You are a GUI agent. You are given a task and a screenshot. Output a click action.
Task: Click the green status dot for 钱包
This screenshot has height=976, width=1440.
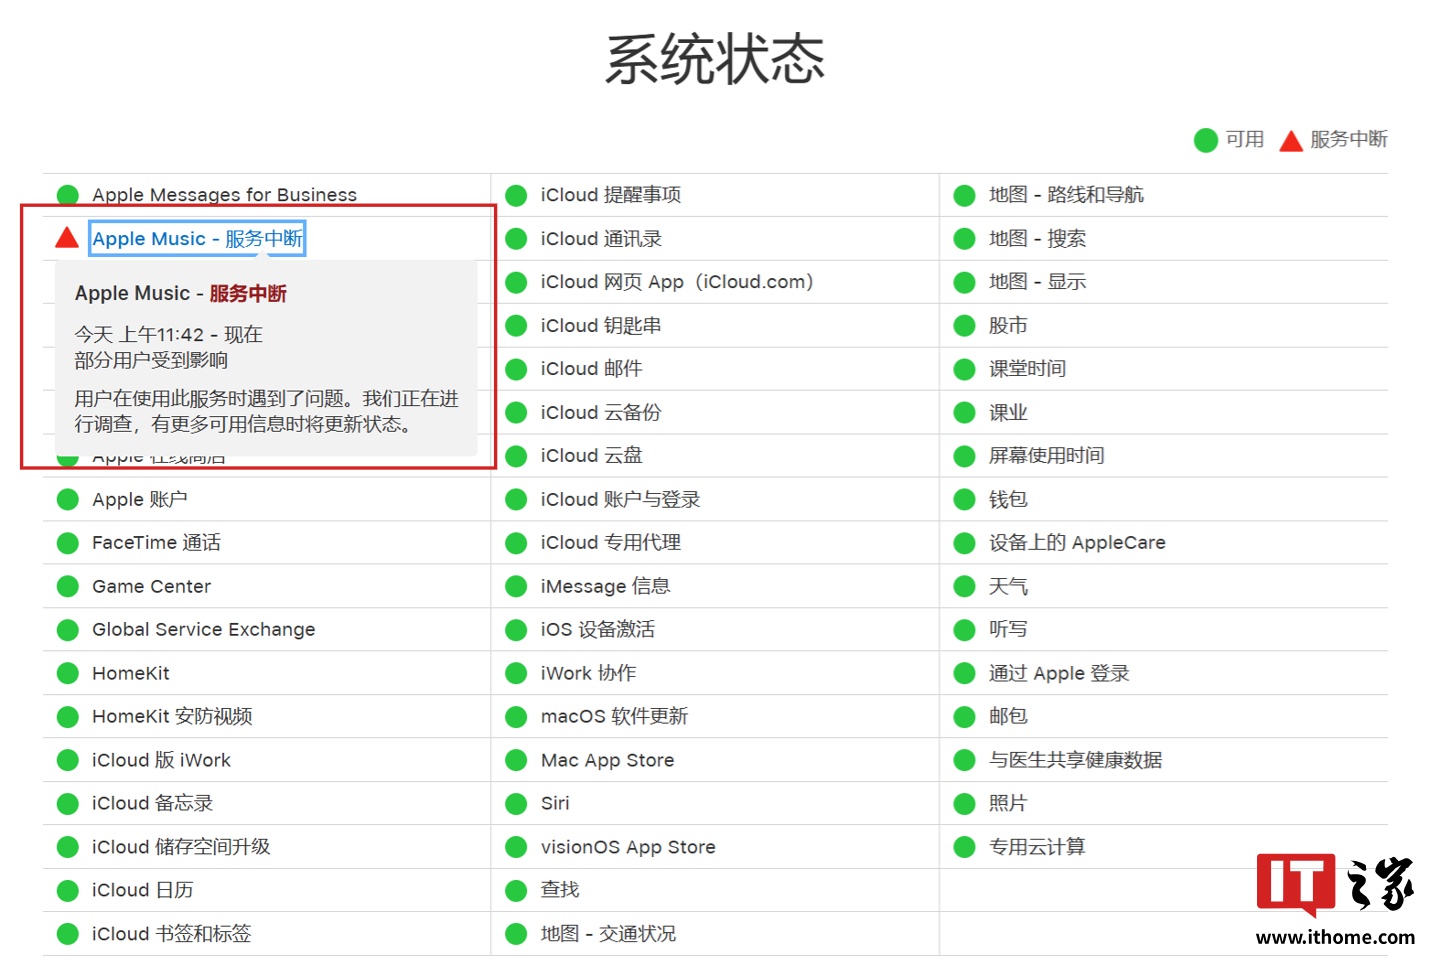(964, 500)
